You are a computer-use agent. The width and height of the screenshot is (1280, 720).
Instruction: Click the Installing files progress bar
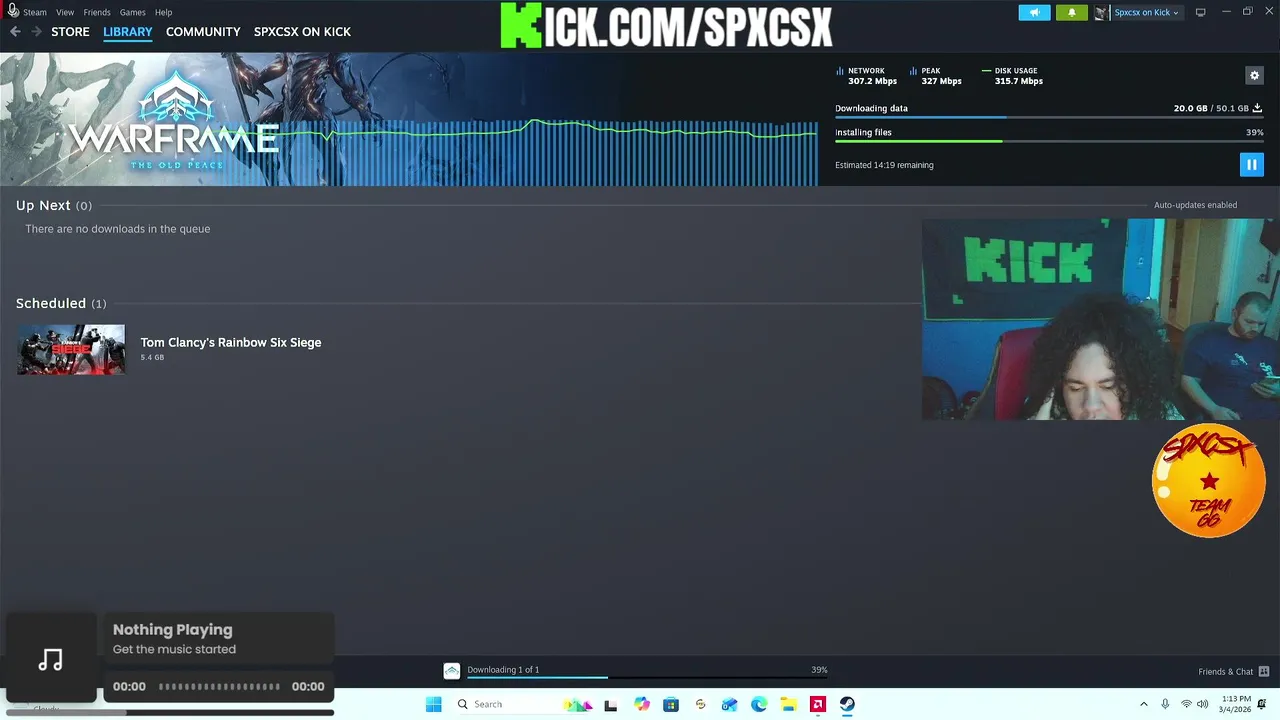click(1049, 141)
